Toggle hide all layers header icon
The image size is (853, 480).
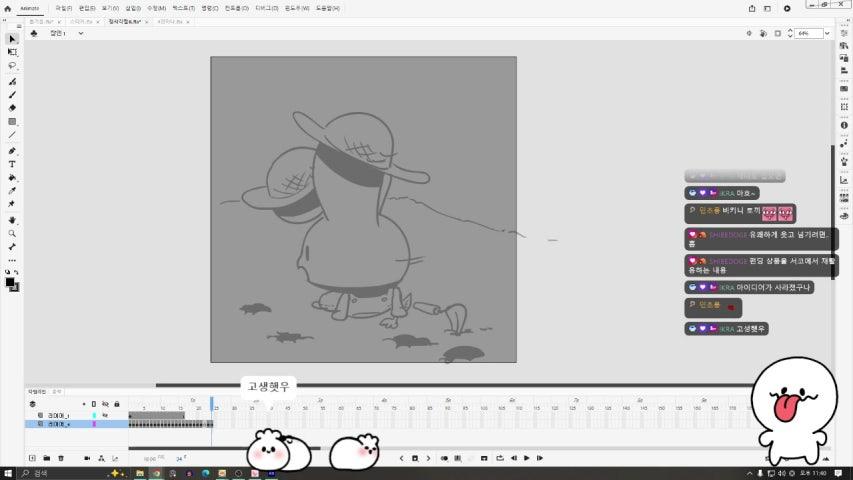click(105, 404)
